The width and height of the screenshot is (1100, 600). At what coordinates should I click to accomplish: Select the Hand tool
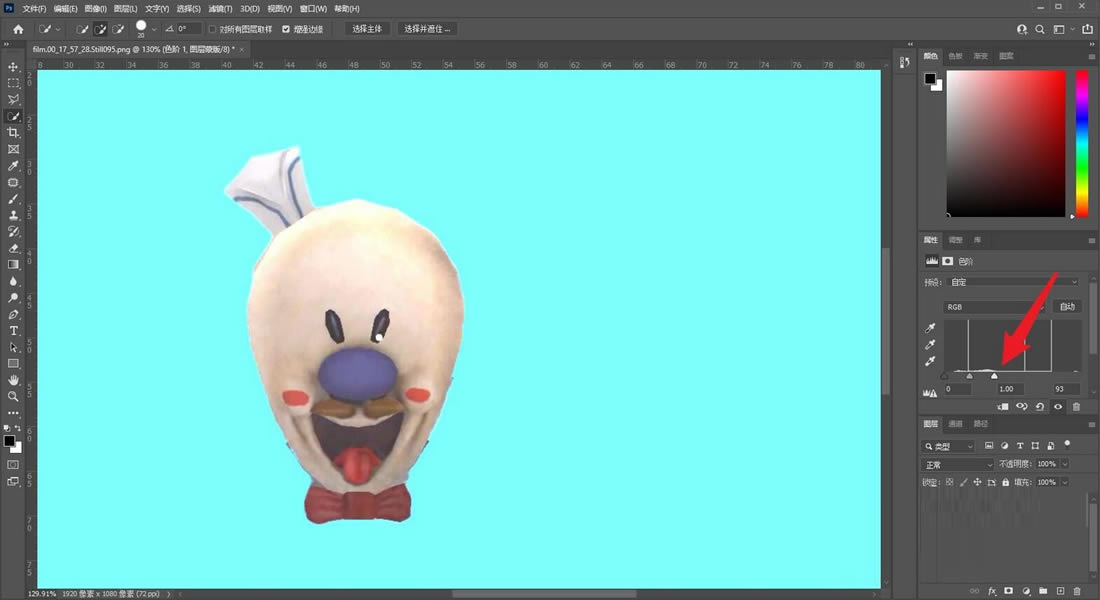point(13,380)
